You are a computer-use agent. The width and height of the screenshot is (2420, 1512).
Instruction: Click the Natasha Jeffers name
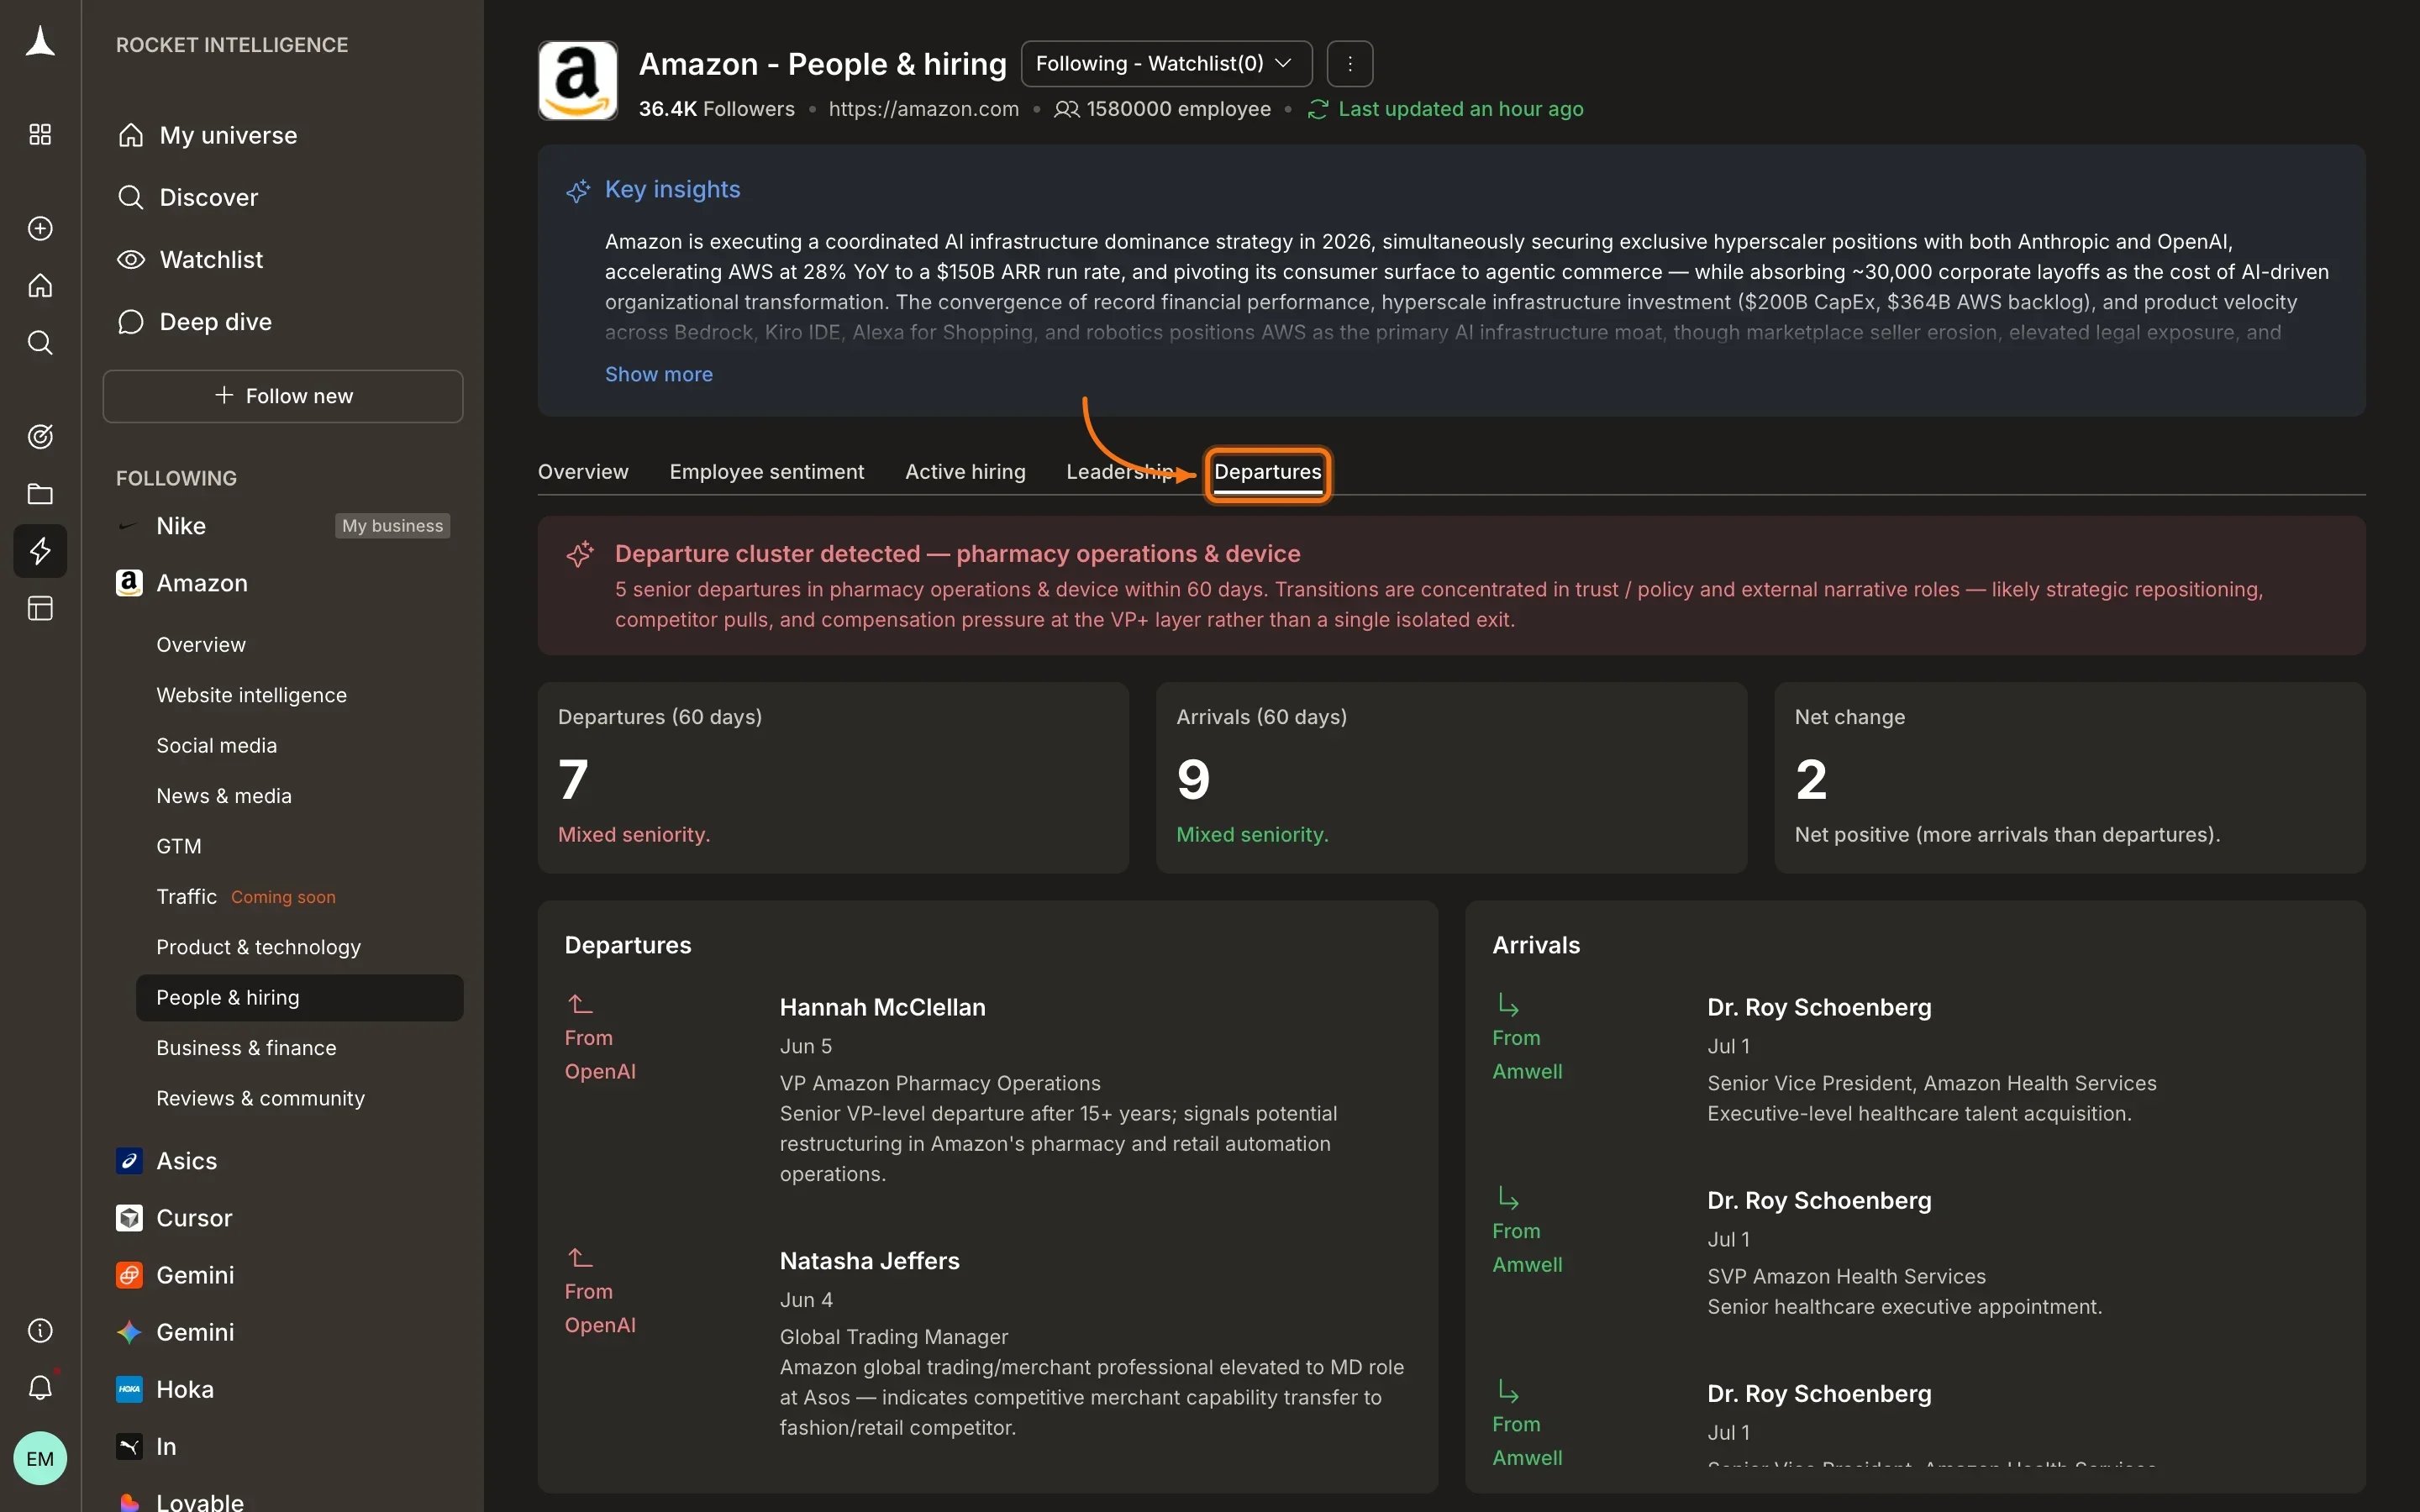click(x=870, y=1261)
